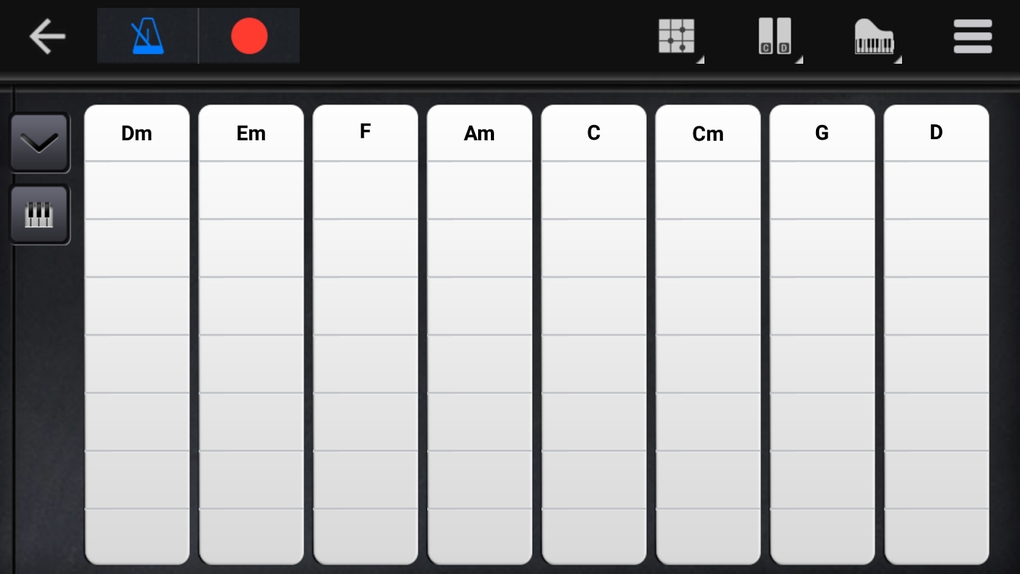Image resolution: width=1020 pixels, height=574 pixels.
Task: Play the Dm chord header pad
Action: pos(137,133)
